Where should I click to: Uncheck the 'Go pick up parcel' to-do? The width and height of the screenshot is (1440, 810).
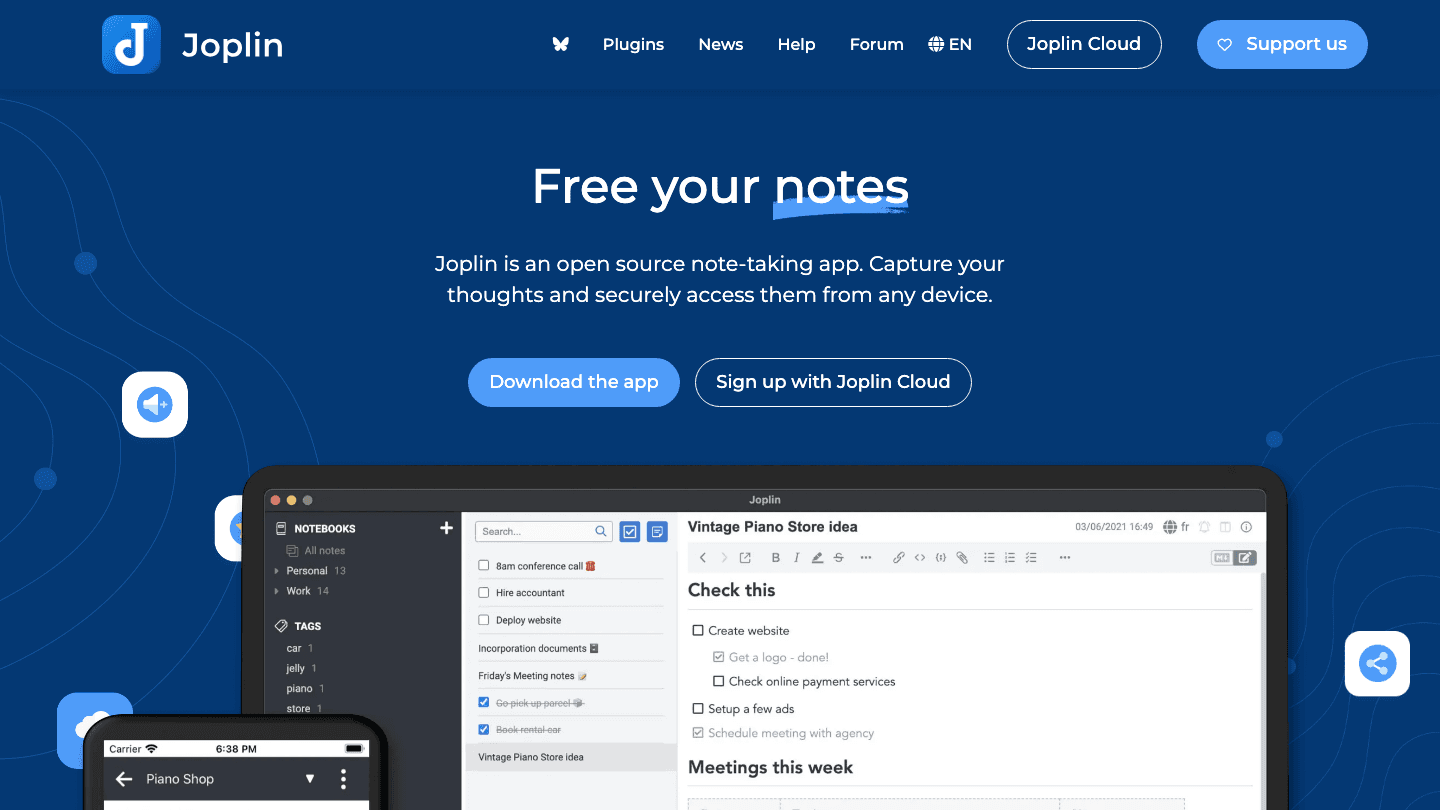click(484, 703)
